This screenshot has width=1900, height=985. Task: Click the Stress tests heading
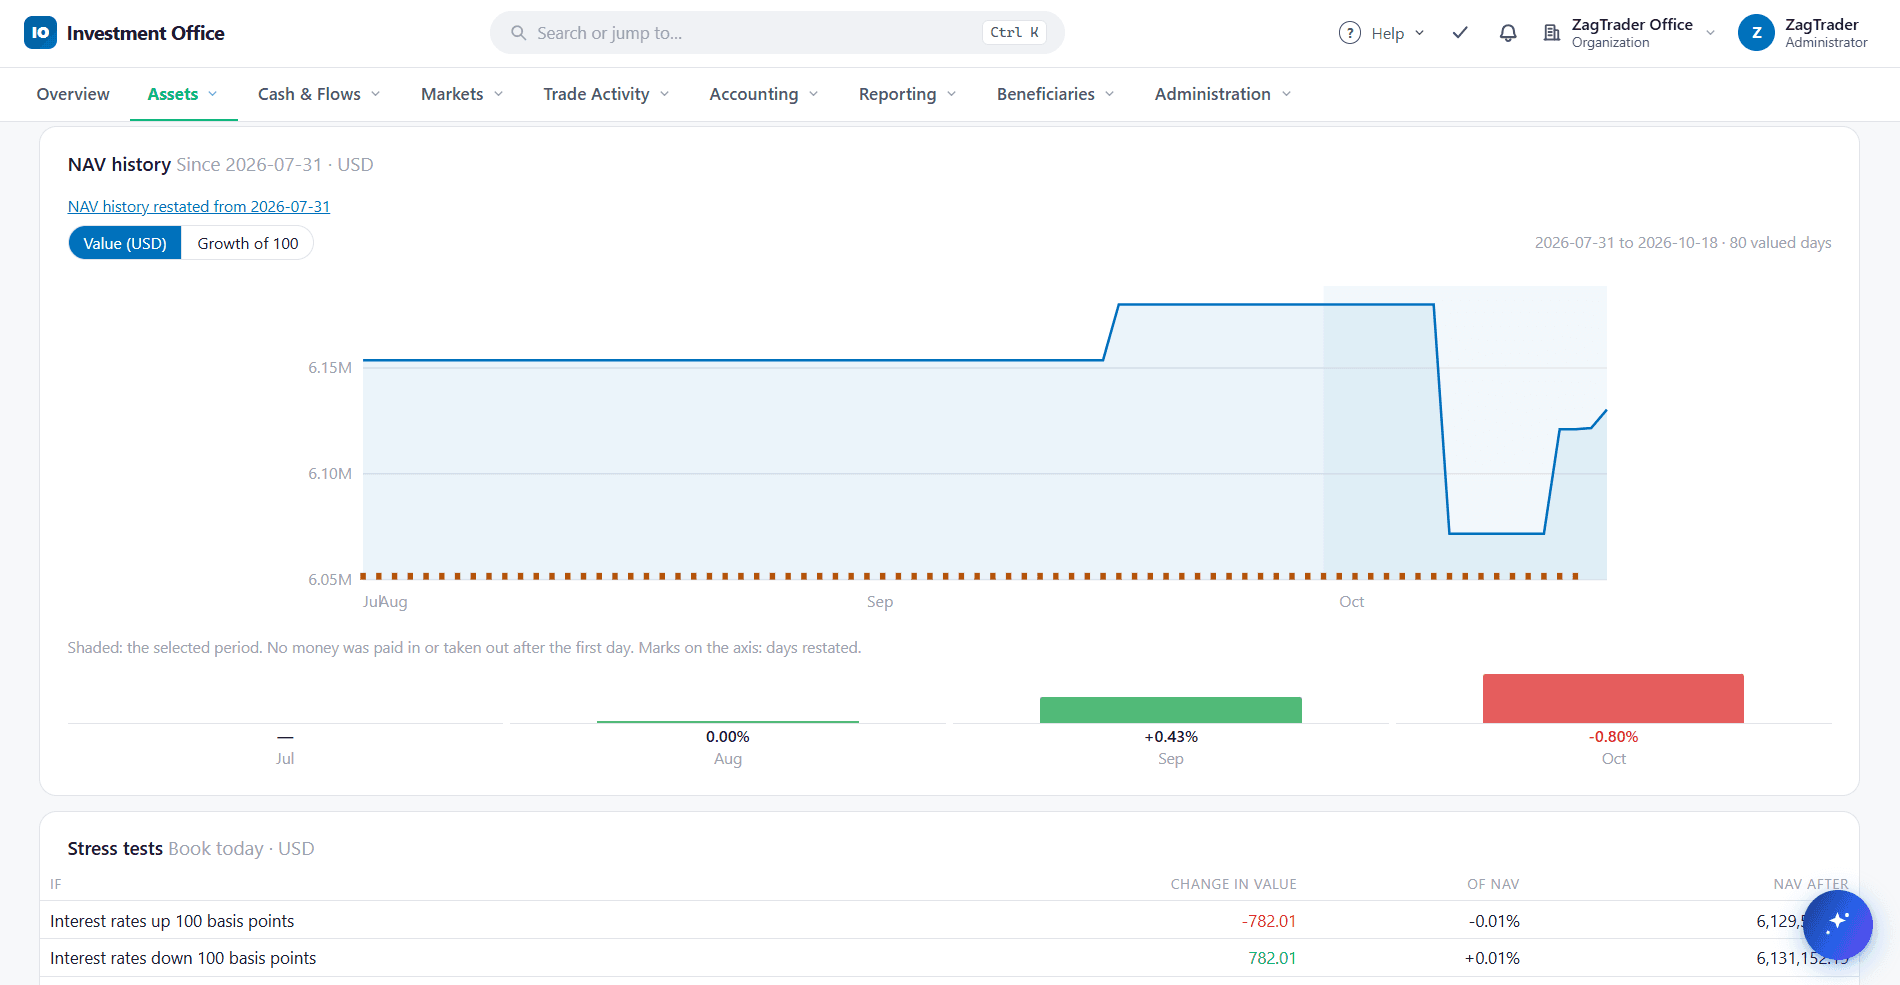click(x=115, y=848)
